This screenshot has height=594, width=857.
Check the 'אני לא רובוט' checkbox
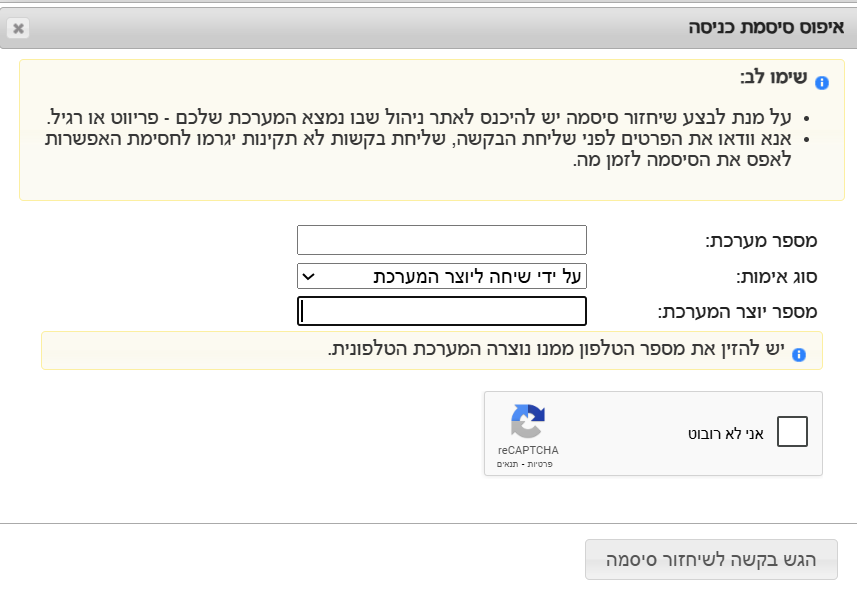tap(792, 432)
